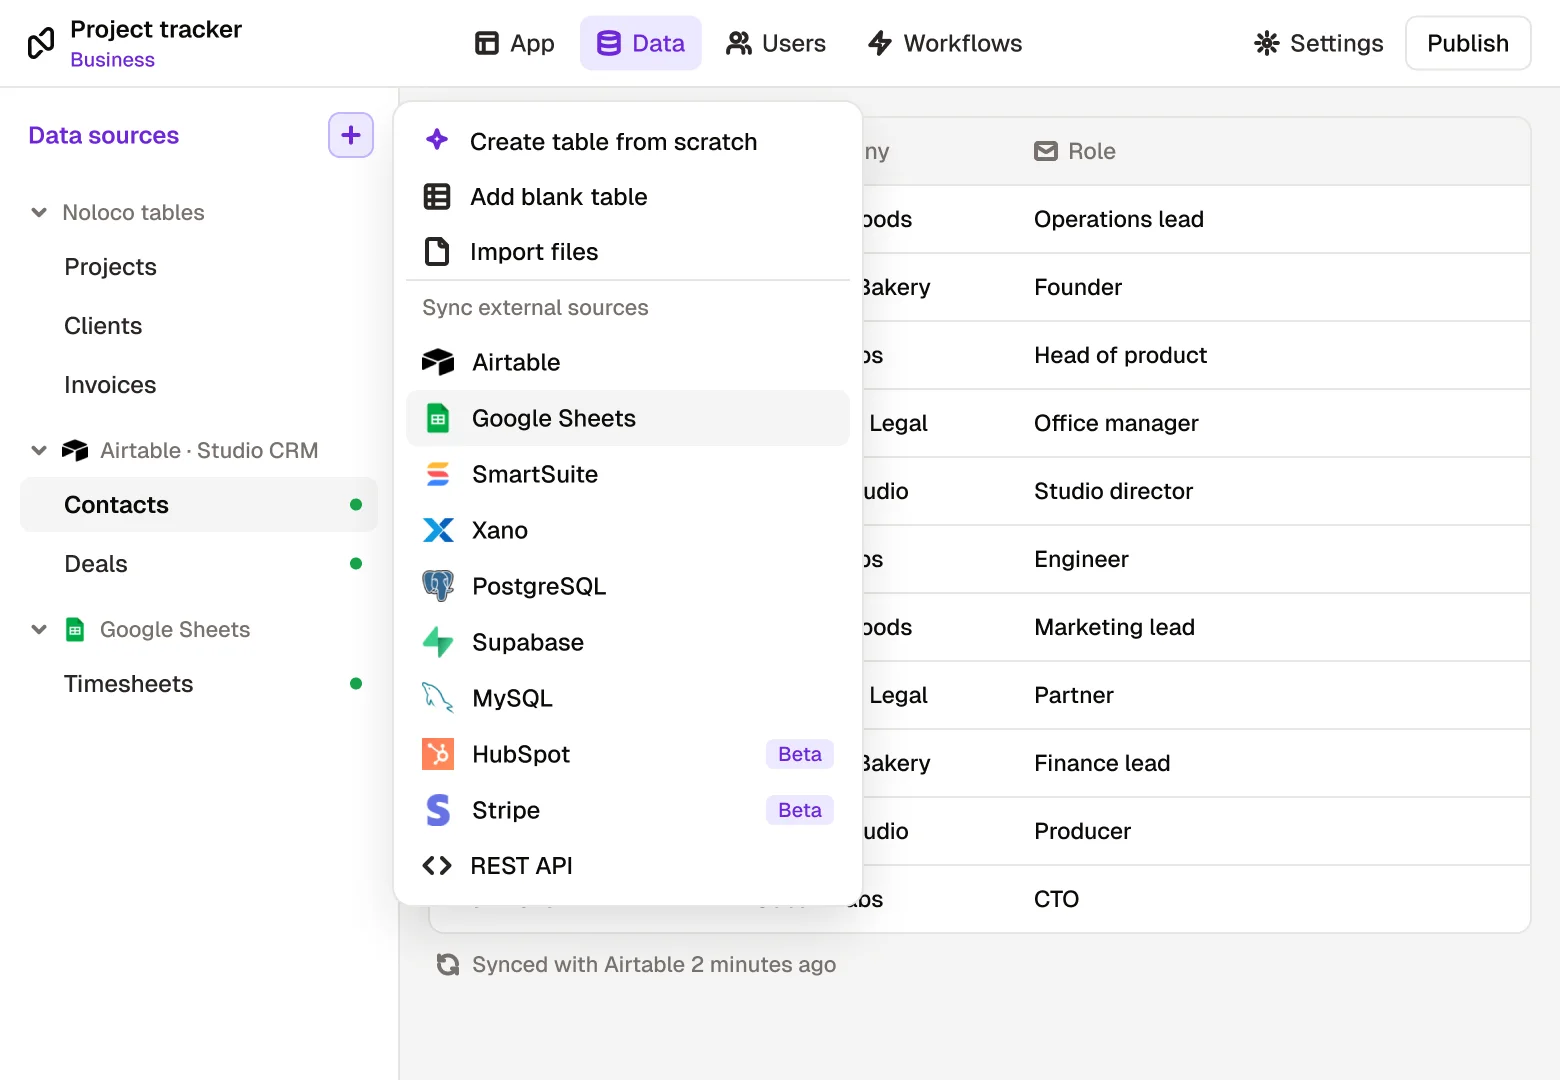Choose MySQL from the menu
The width and height of the screenshot is (1560, 1080).
click(x=628, y=698)
